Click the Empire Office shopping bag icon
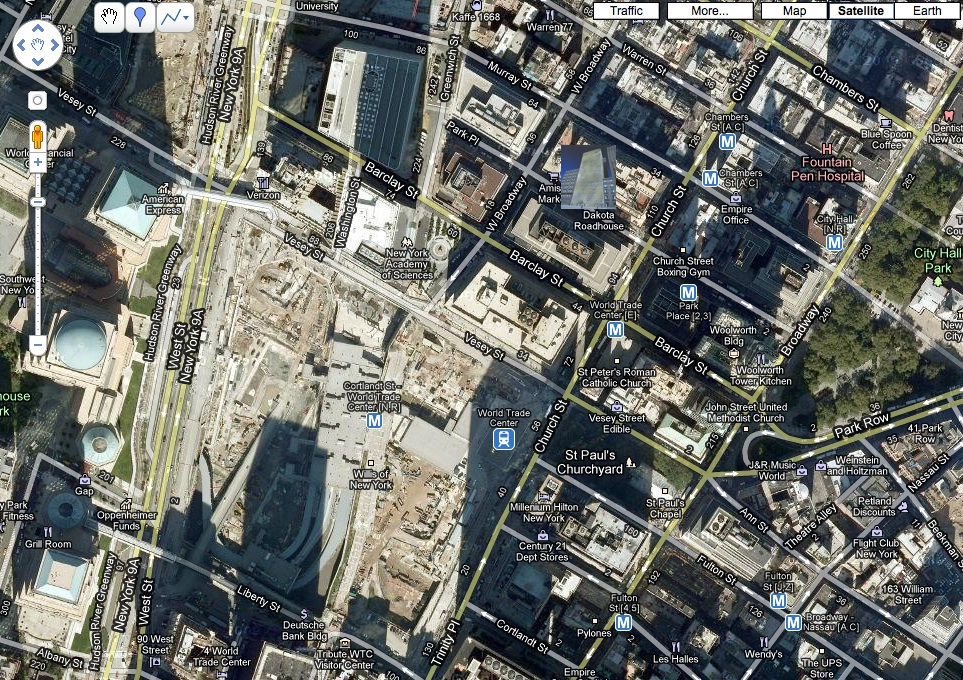Viewport: 963px width, 680px height. point(736,198)
